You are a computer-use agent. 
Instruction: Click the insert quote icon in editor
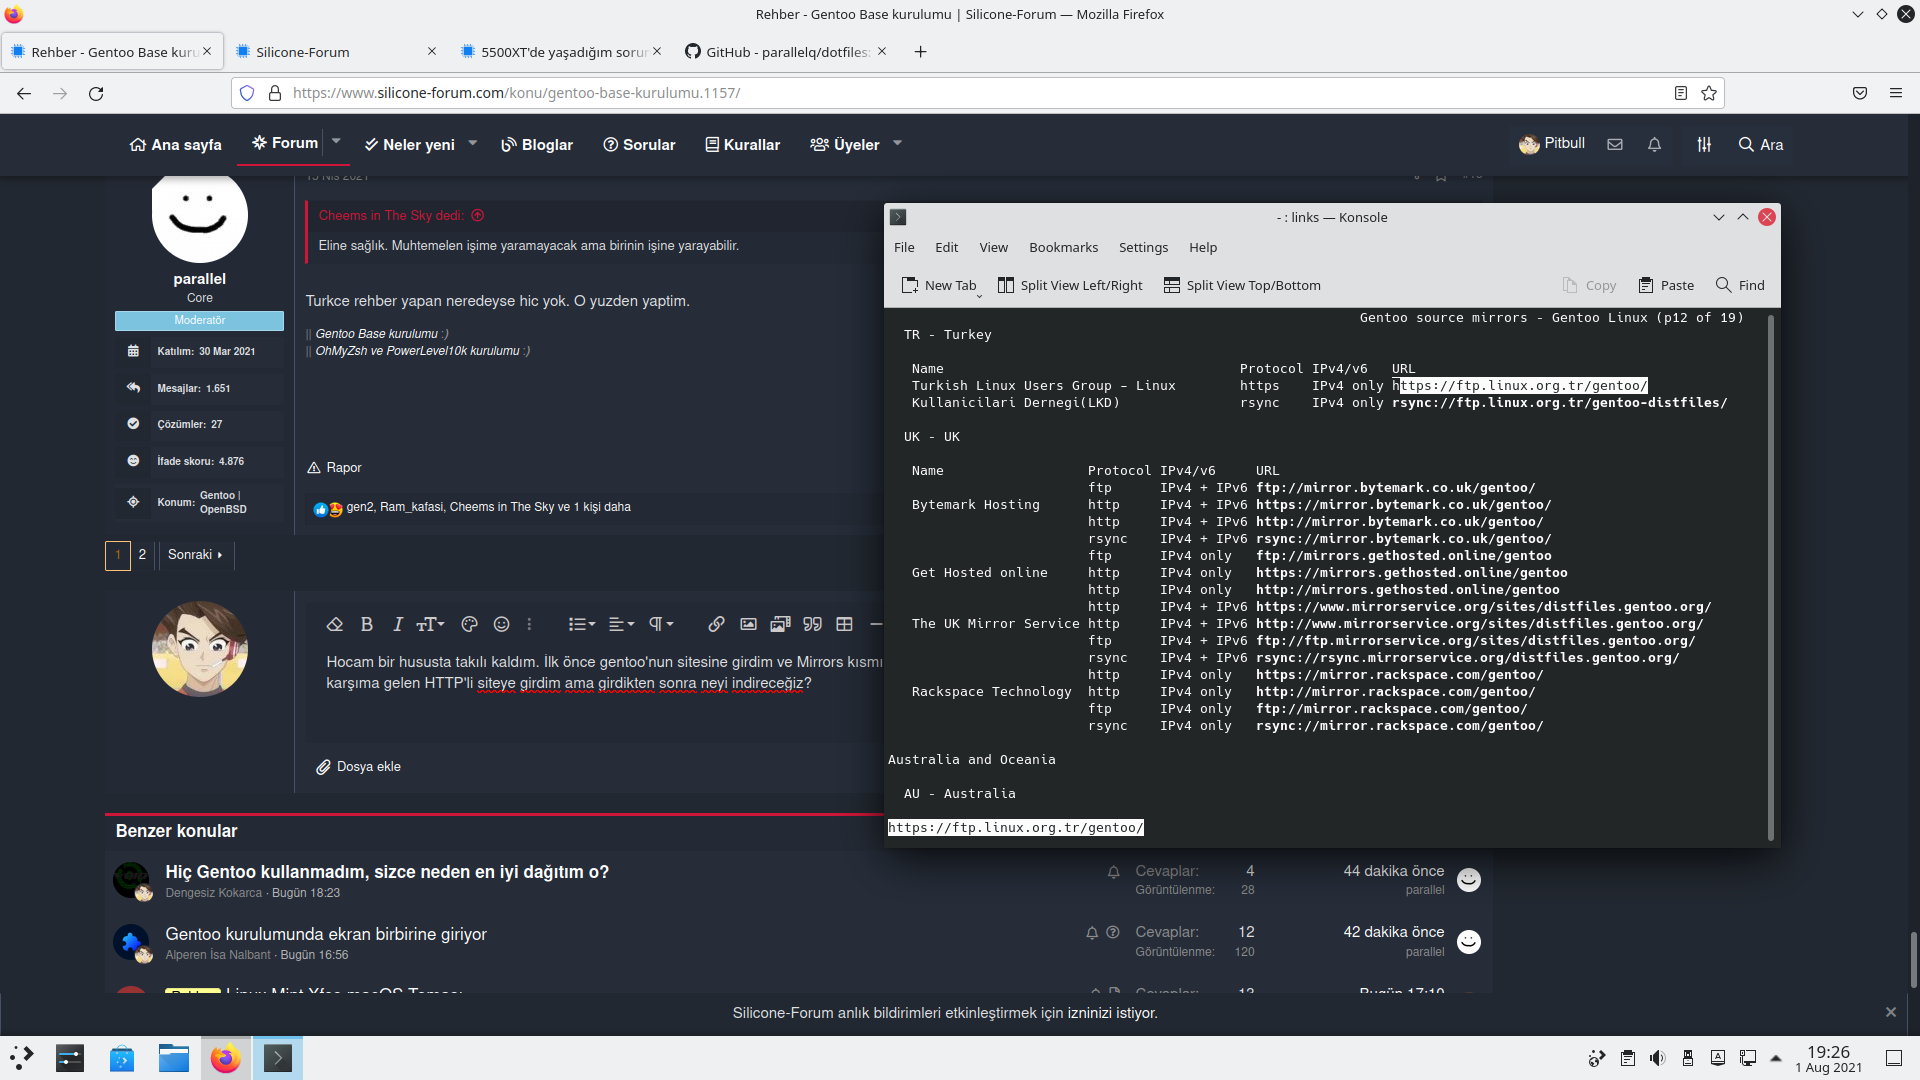pyautogui.click(x=812, y=624)
